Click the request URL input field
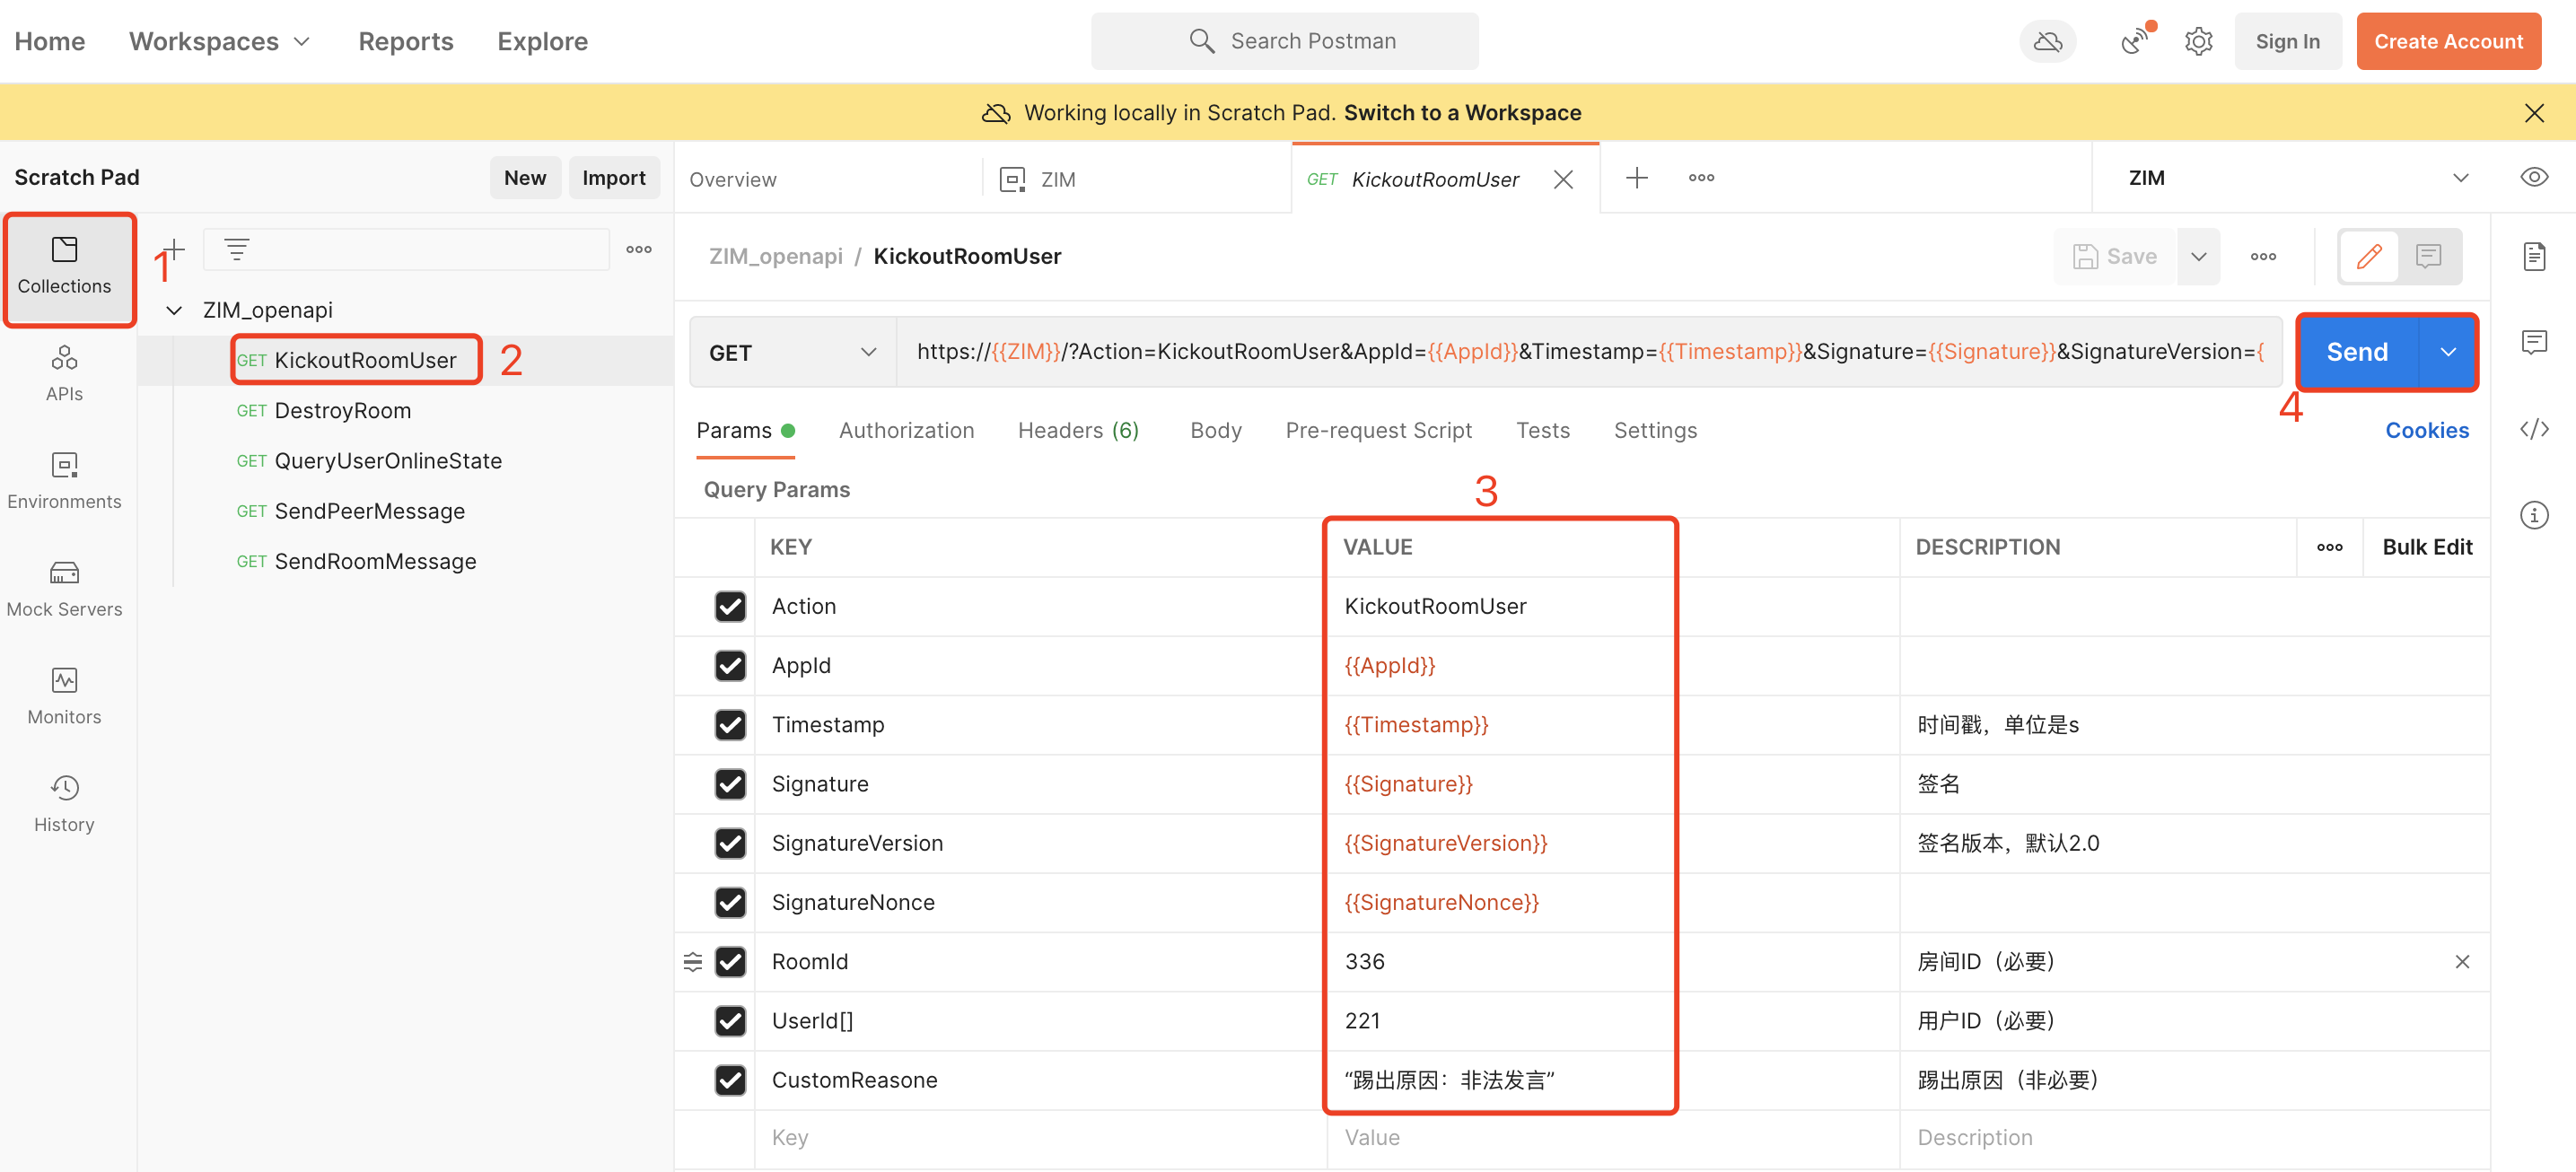2576x1172 pixels. [x=1589, y=352]
